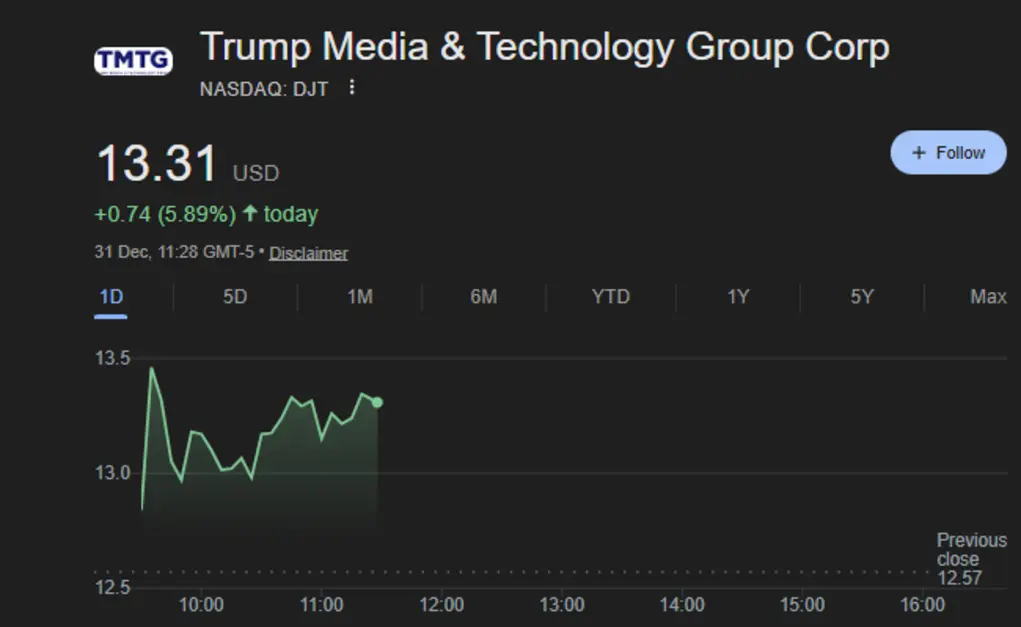Select the 5Y chart range

tap(862, 297)
